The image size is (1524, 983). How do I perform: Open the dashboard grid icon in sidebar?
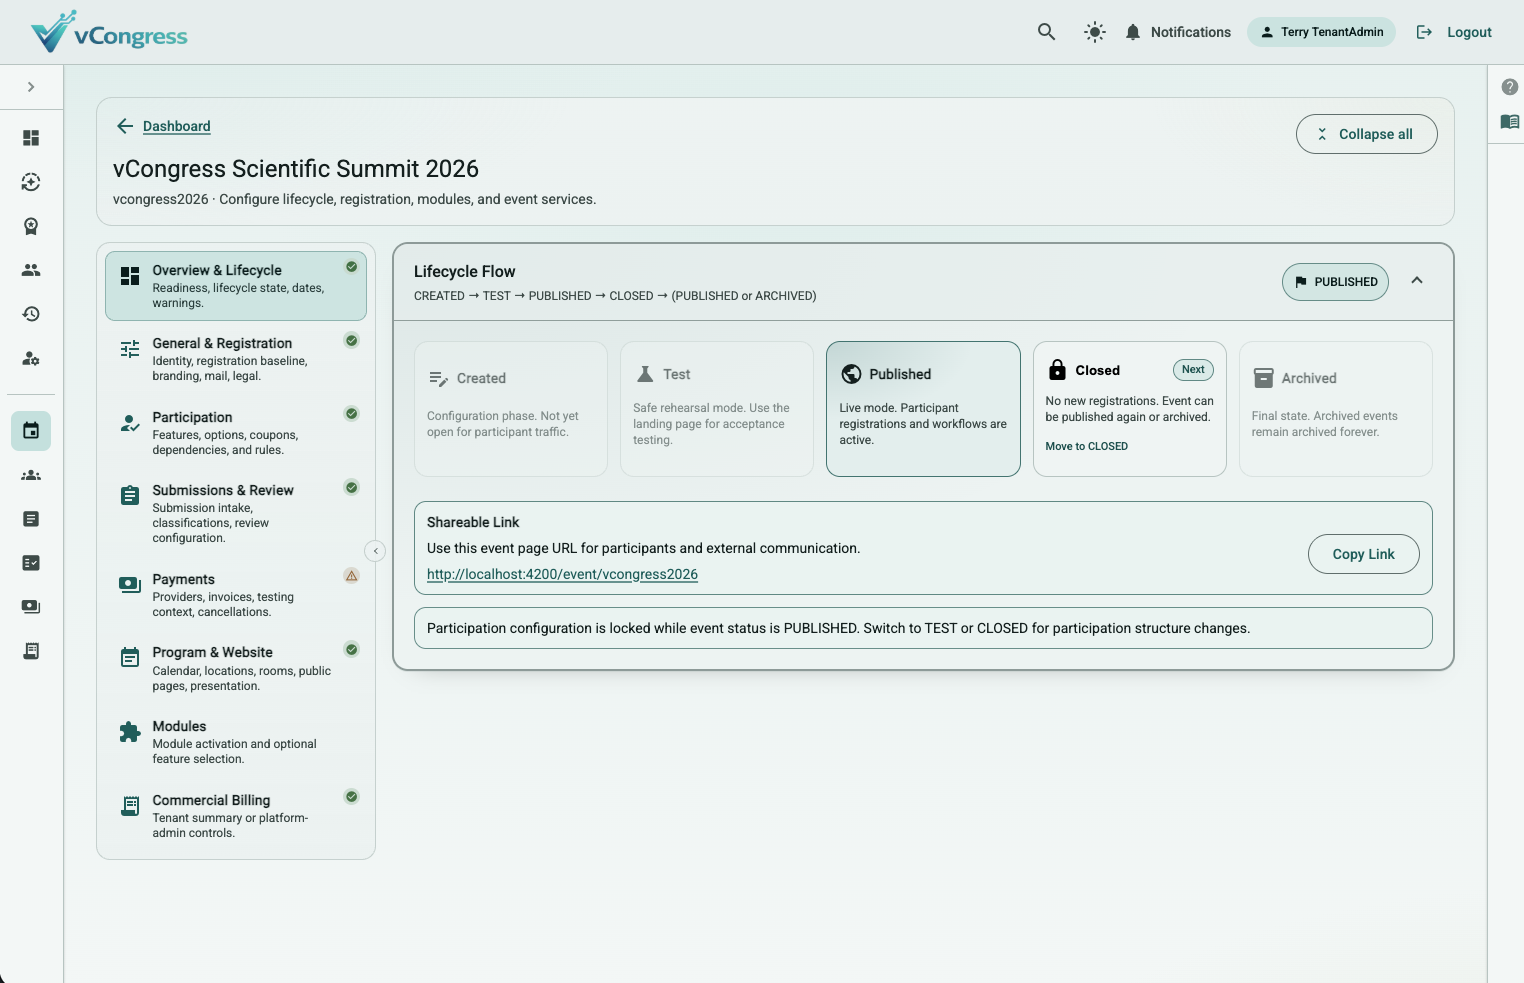click(x=31, y=138)
